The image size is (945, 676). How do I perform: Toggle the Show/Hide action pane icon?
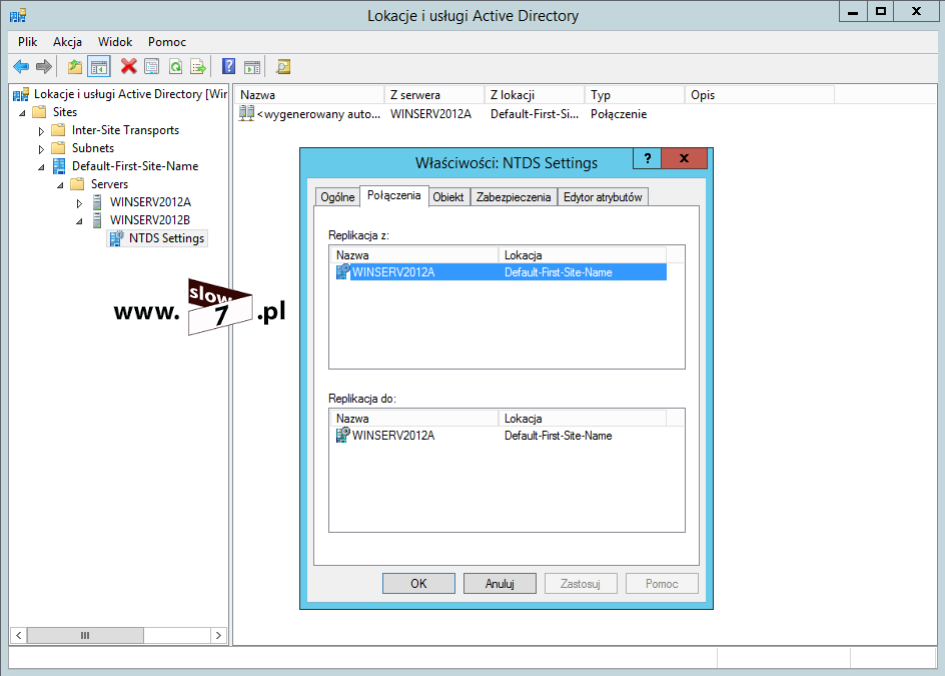[253, 66]
